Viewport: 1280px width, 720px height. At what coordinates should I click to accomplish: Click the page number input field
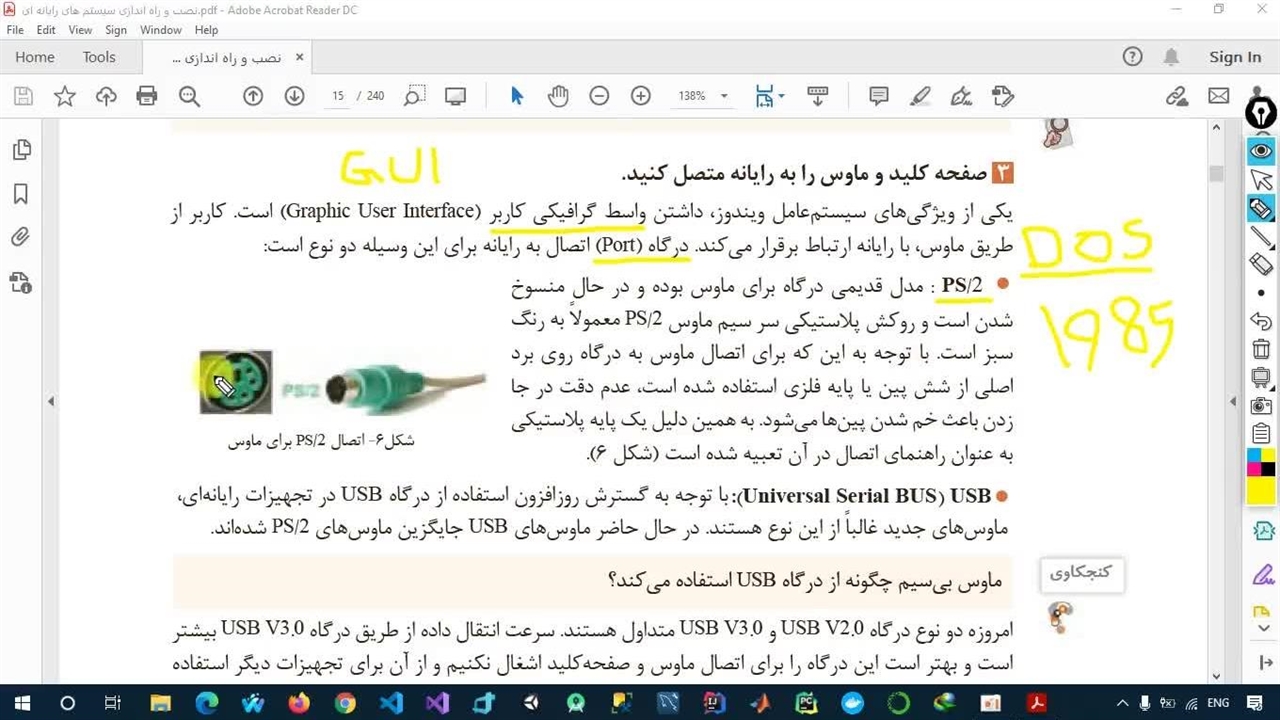(x=338, y=96)
